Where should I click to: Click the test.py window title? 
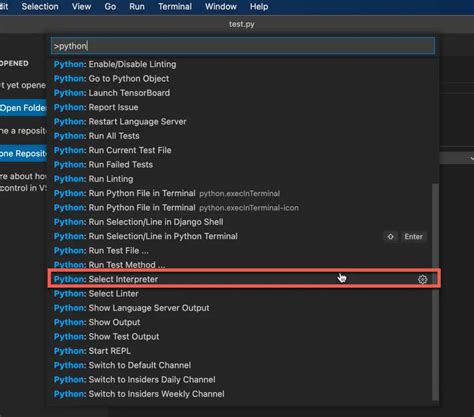point(242,24)
